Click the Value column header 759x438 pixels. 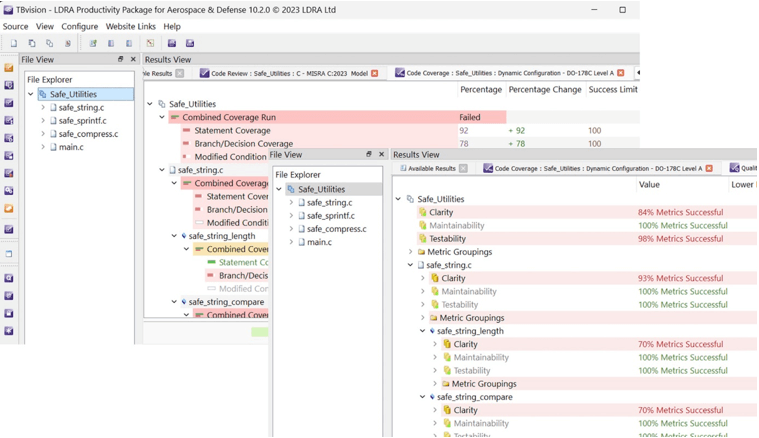(x=649, y=184)
